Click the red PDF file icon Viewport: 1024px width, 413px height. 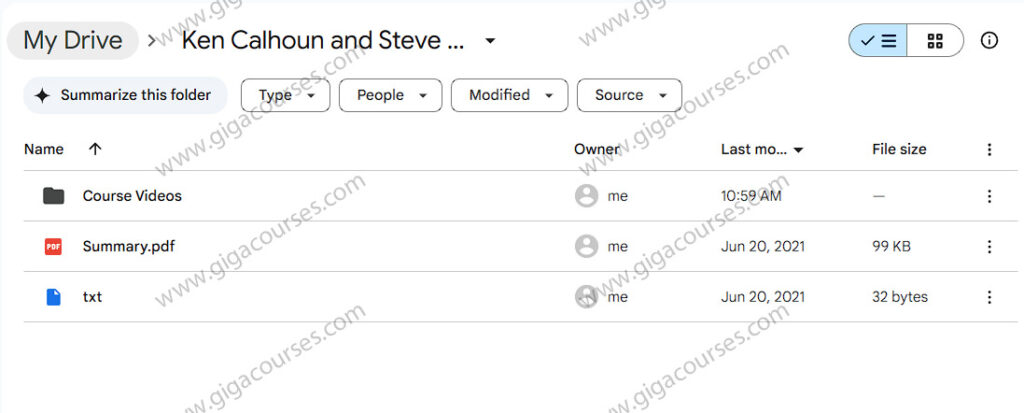click(53, 246)
